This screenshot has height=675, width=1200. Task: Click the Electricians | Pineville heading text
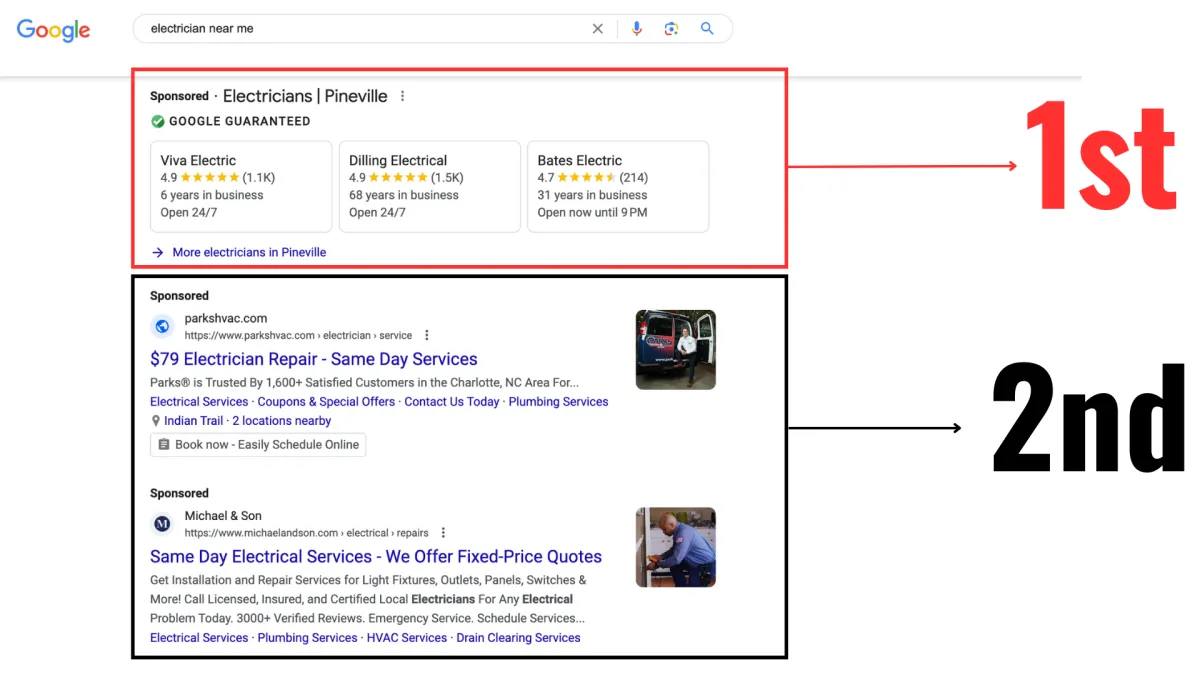(305, 97)
